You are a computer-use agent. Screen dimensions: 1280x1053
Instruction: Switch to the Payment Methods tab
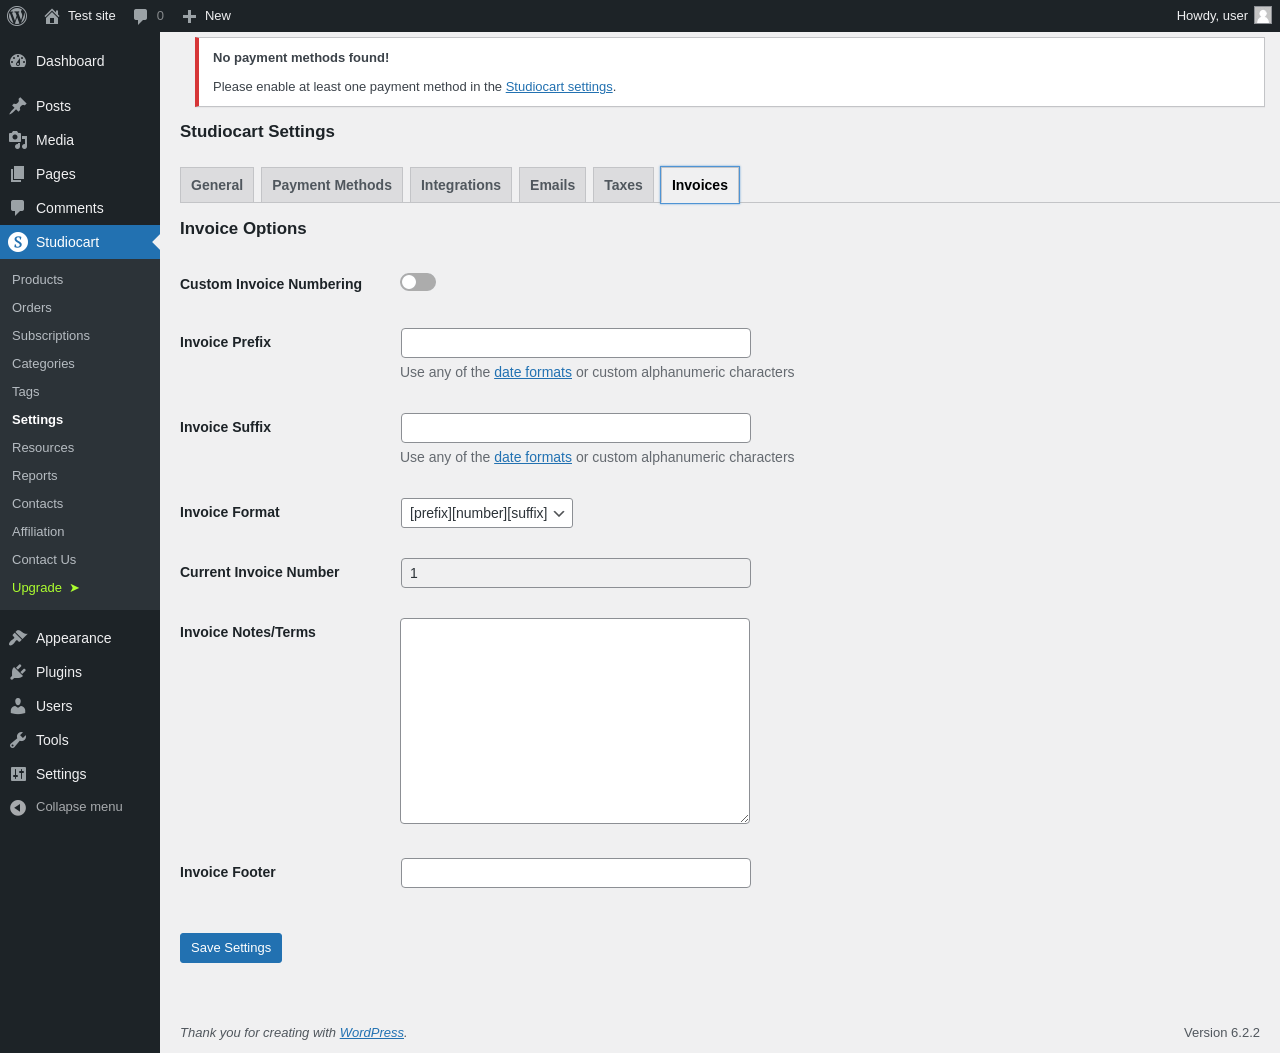coord(332,185)
